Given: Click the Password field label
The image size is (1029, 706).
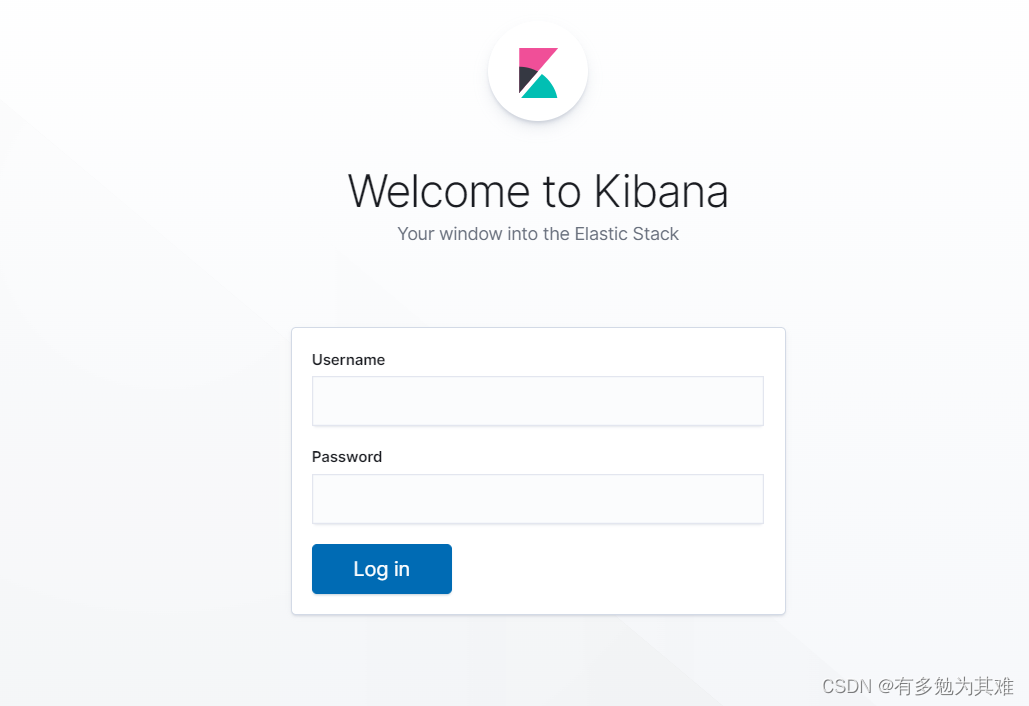Looking at the screenshot, I should (346, 457).
